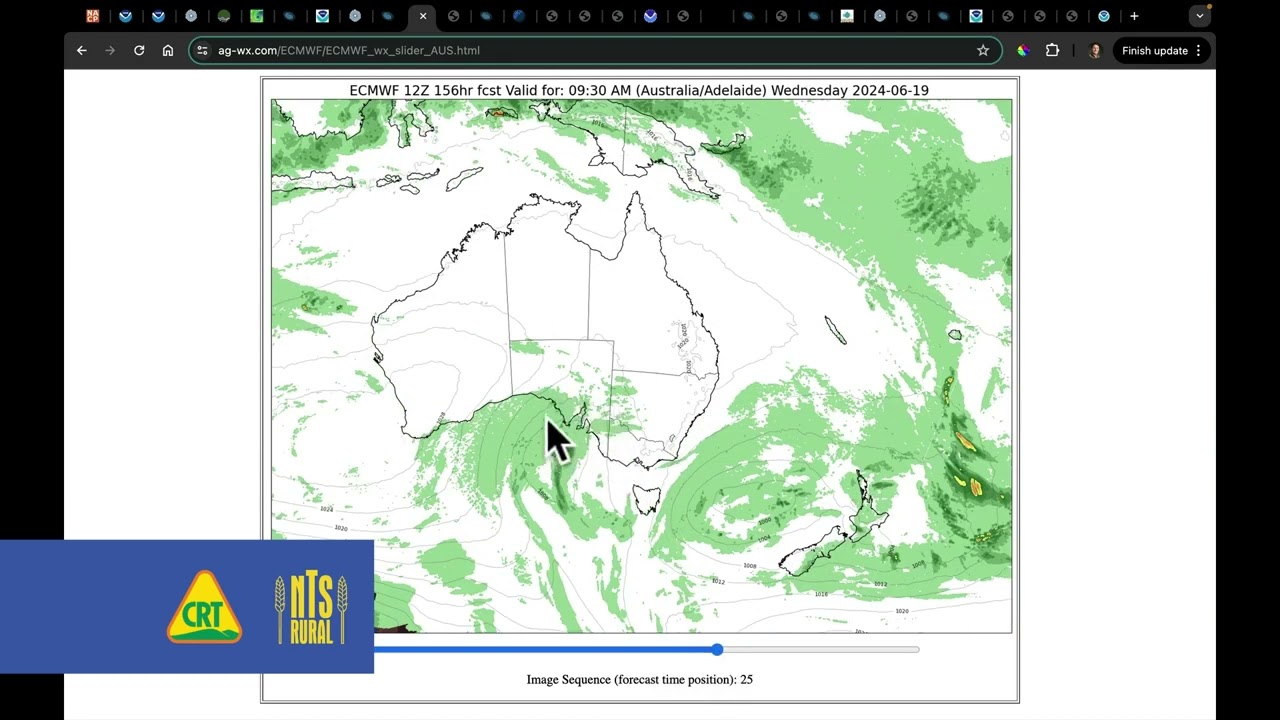This screenshot has width=1280, height=720.
Task: Click the Image Sequence position 25 label
Action: tap(640, 679)
